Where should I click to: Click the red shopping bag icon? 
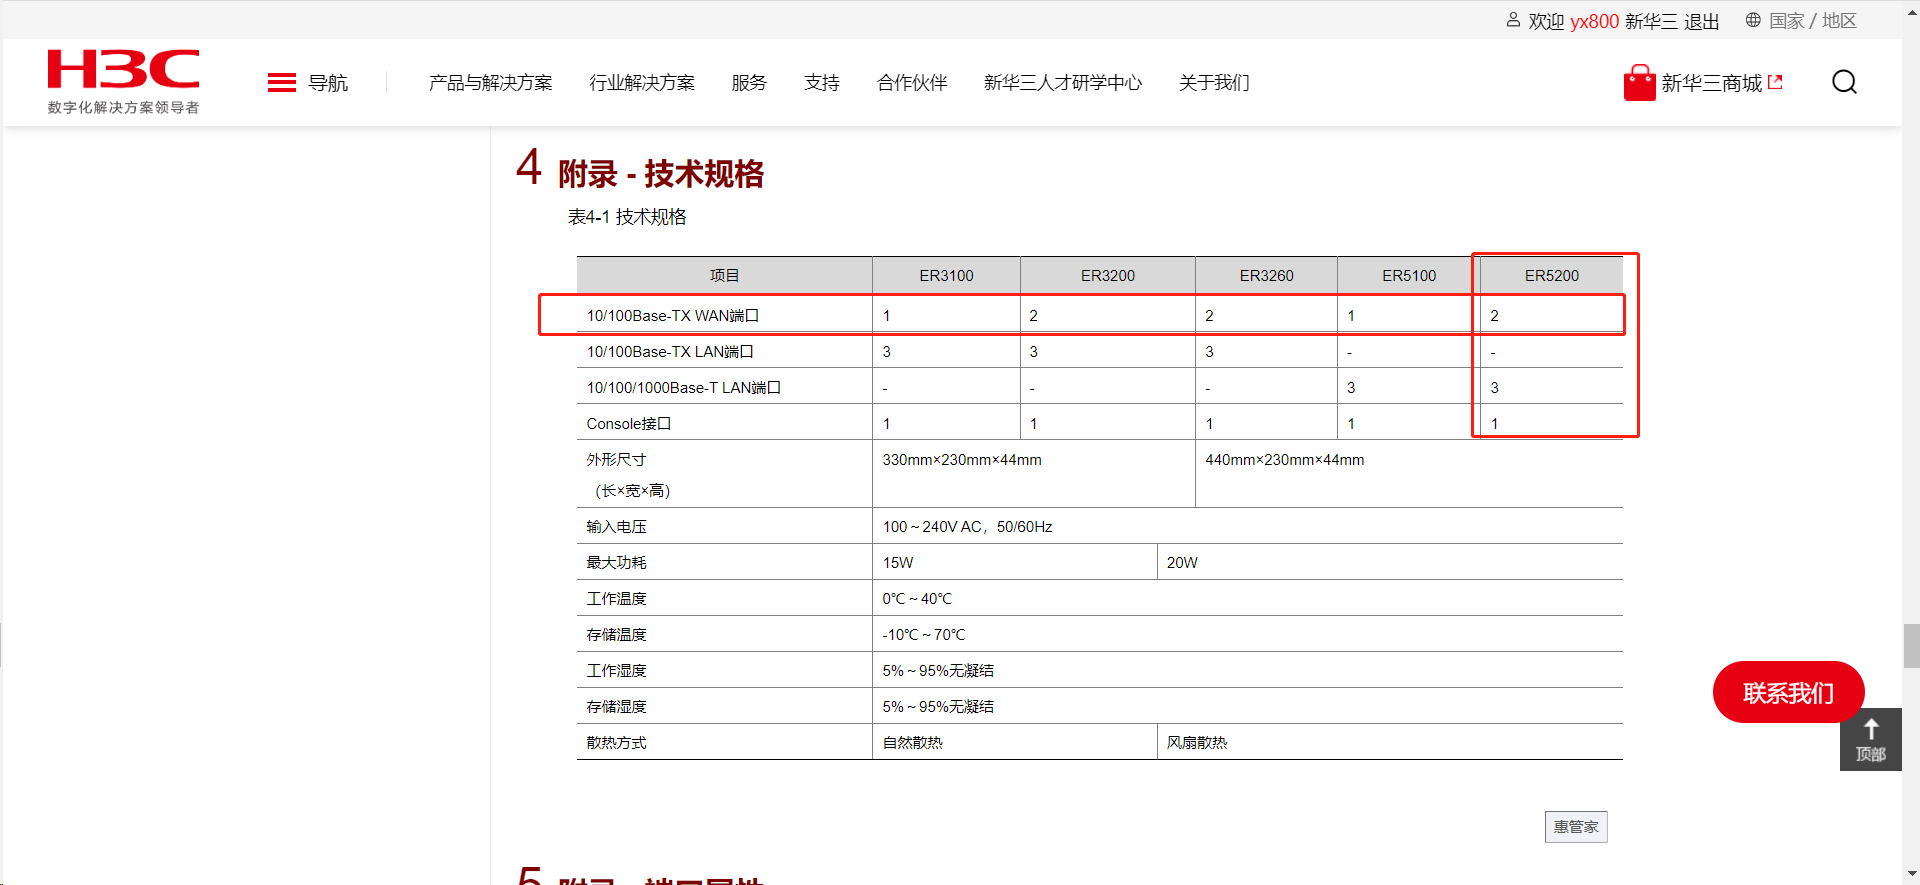point(1639,83)
